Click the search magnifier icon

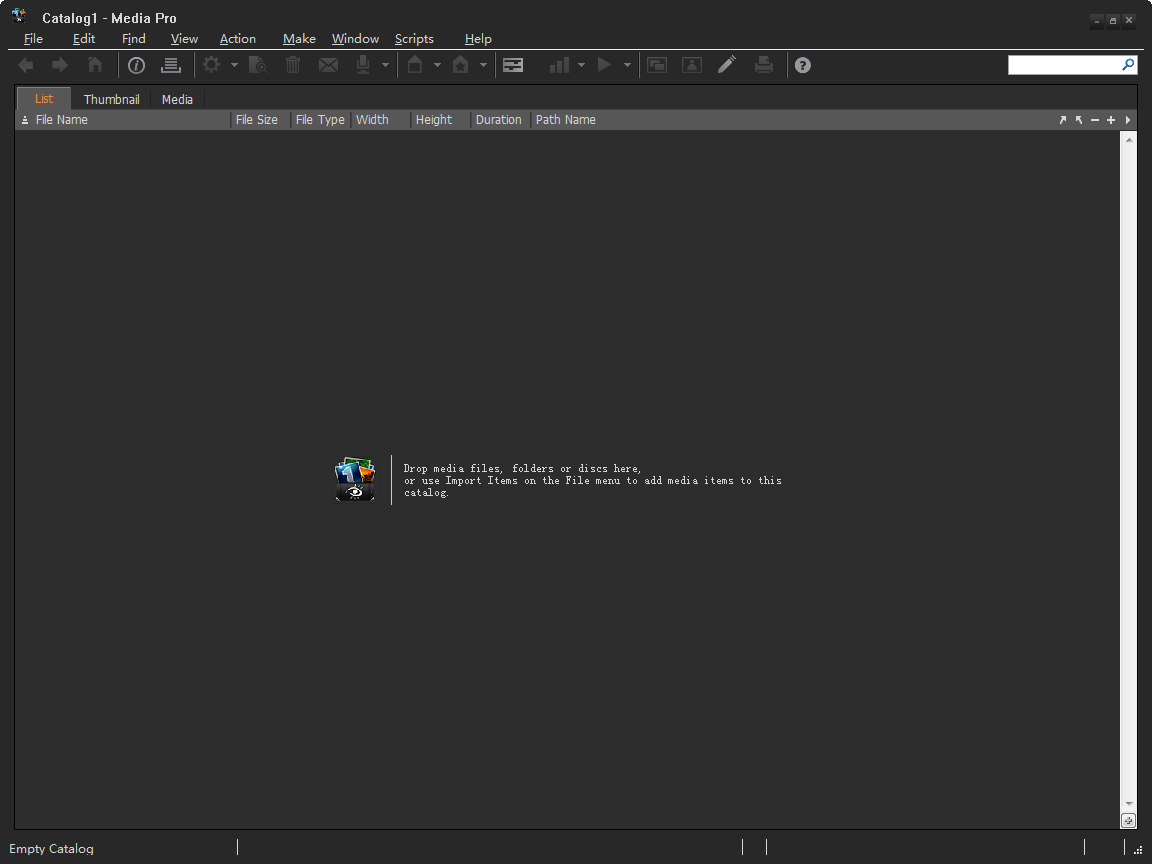[x=1128, y=65]
